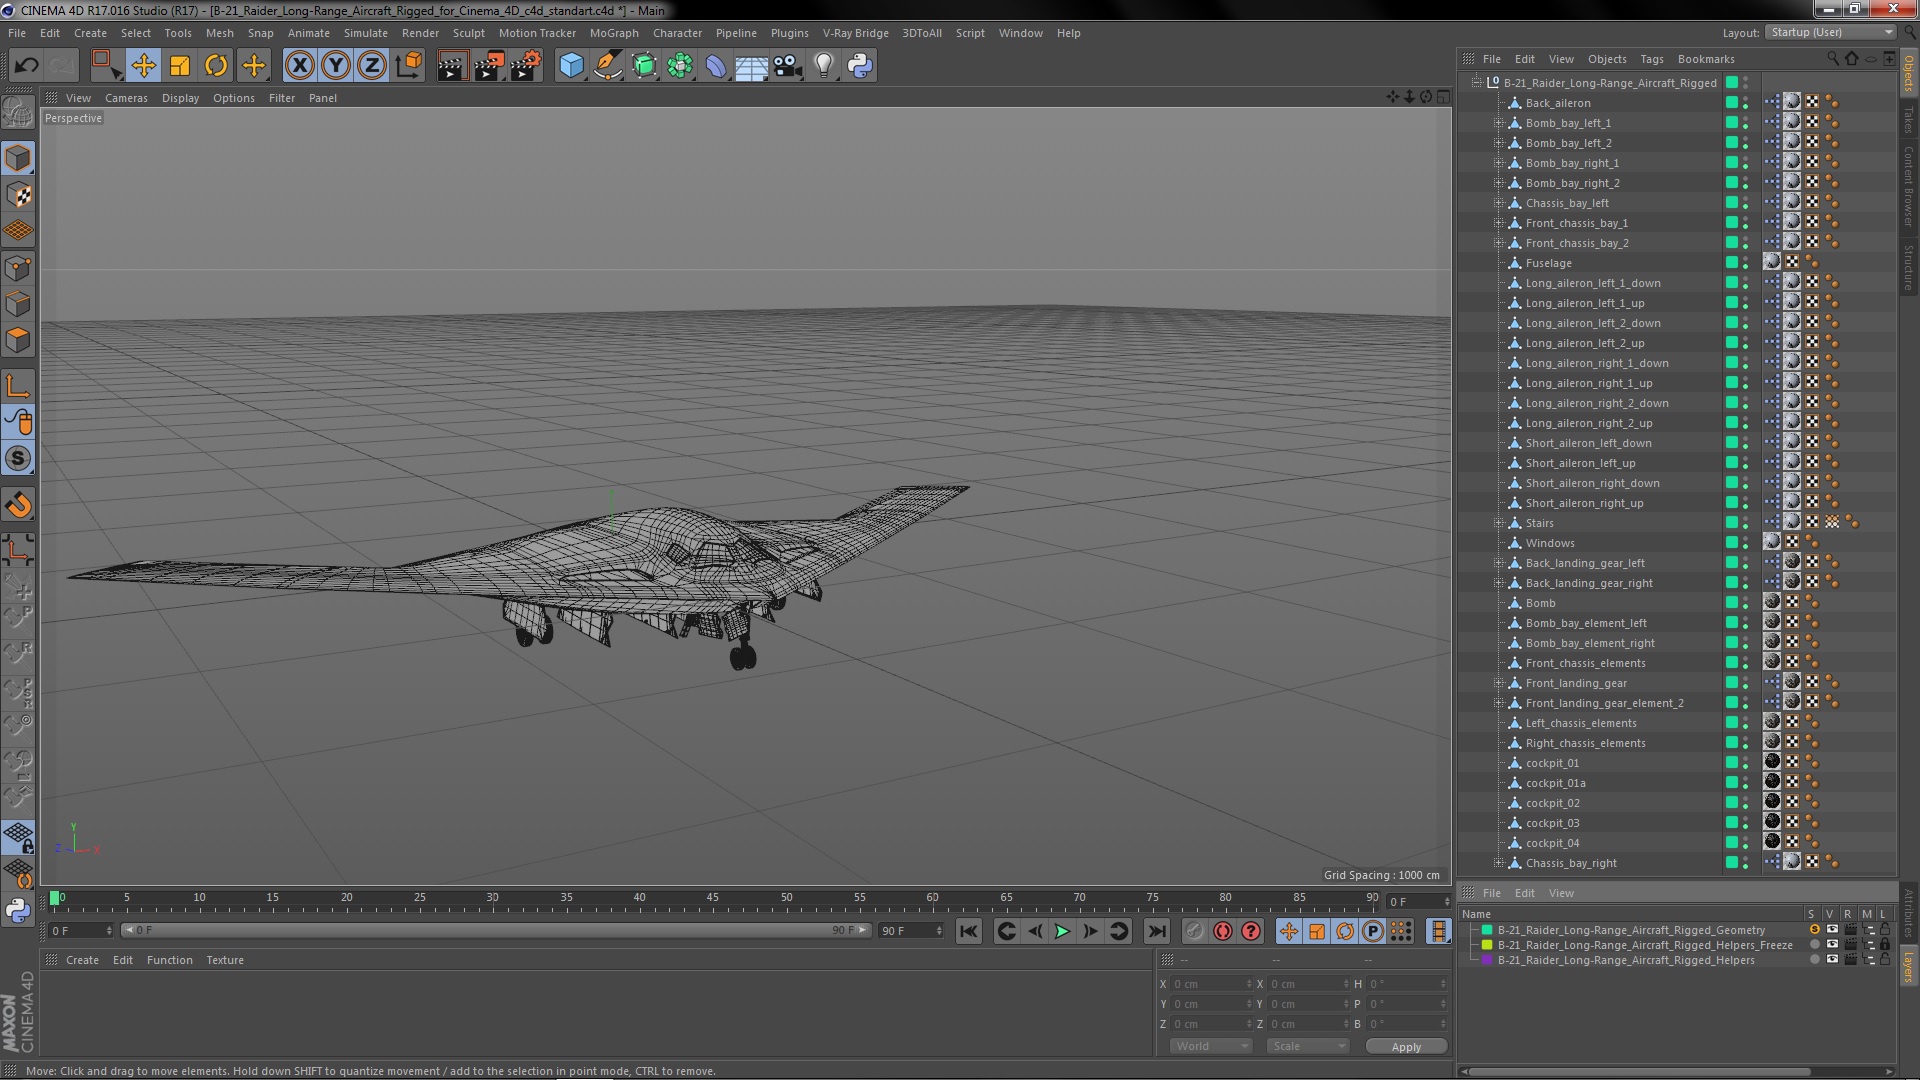
Task: Activate the Scale tool
Action: (180, 66)
